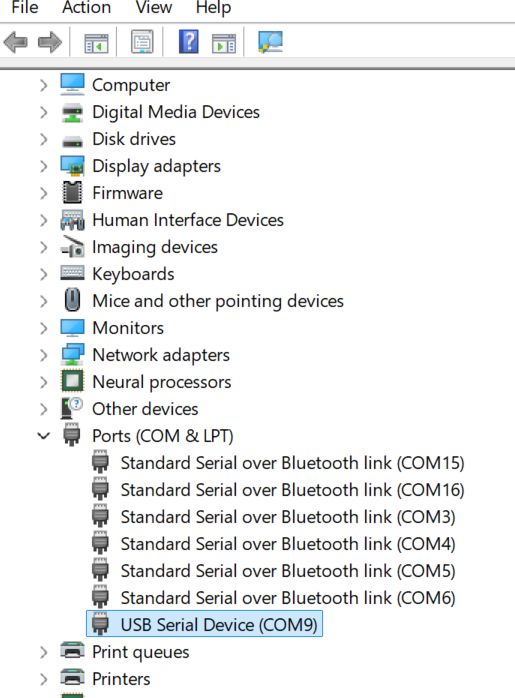Select USB Serial Device (COM9)
Image resolution: width=515 pixels, height=698 pixels.
click(204, 624)
